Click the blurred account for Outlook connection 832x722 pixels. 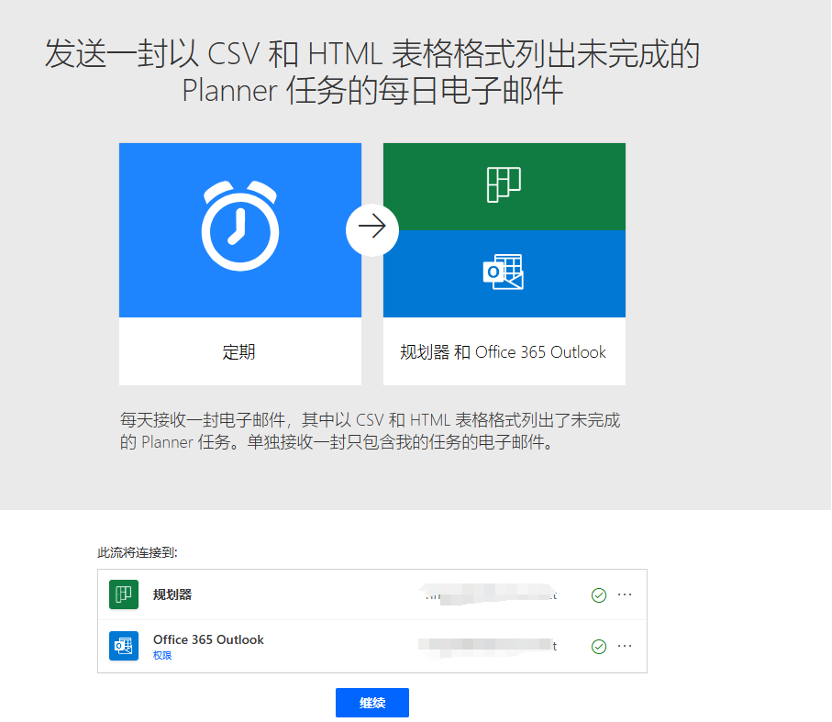488,646
